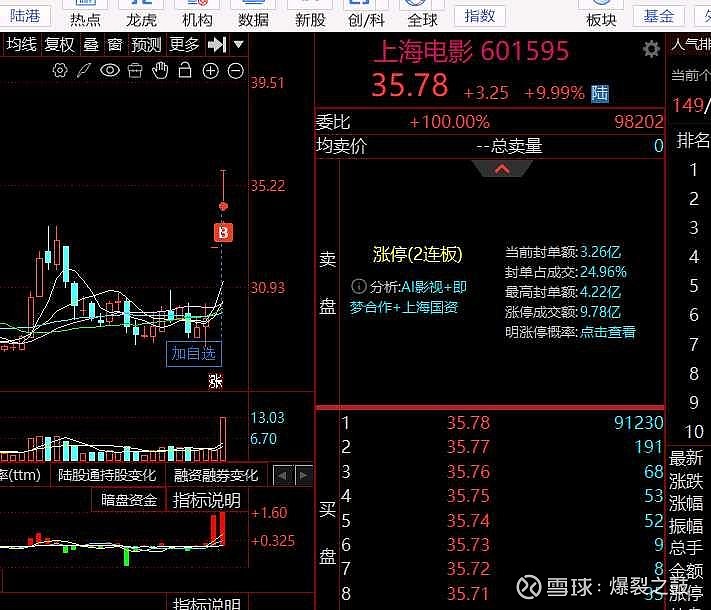The height and width of the screenshot is (610, 711).
Task: Click stock title 上海电影 601595
Action: pos(471,51)
